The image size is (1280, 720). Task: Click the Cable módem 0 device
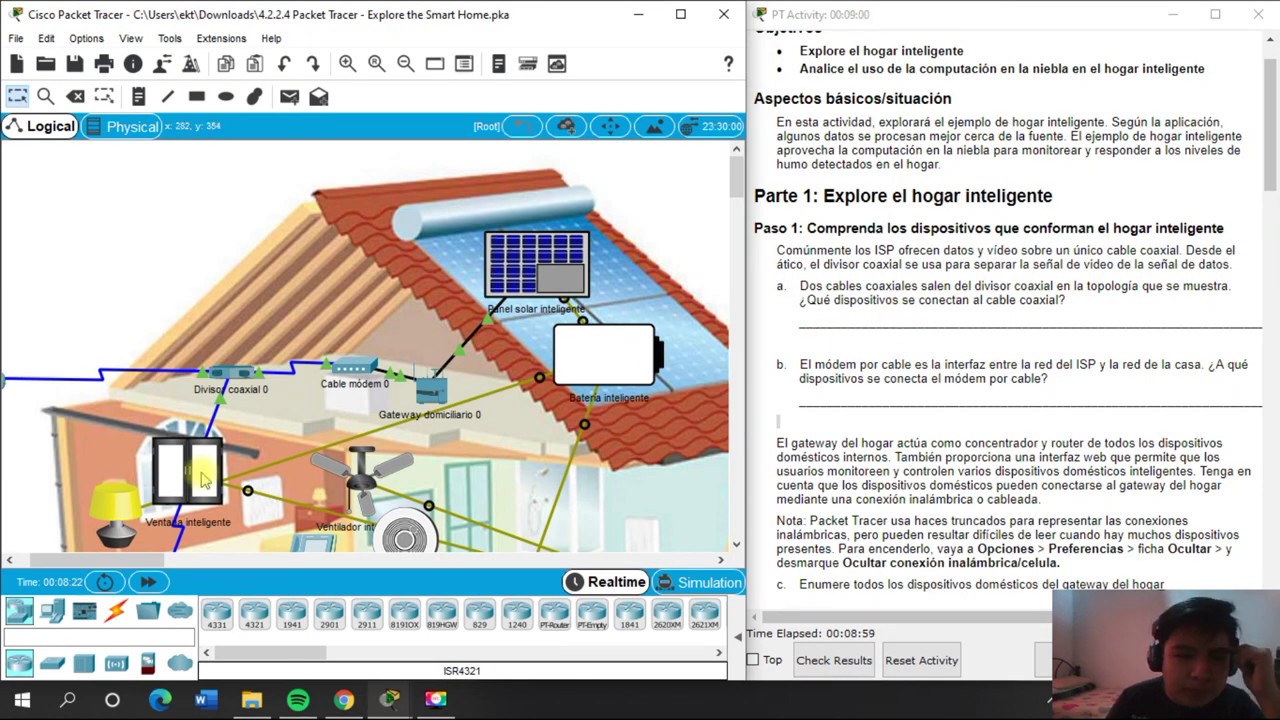pos(354,367)
